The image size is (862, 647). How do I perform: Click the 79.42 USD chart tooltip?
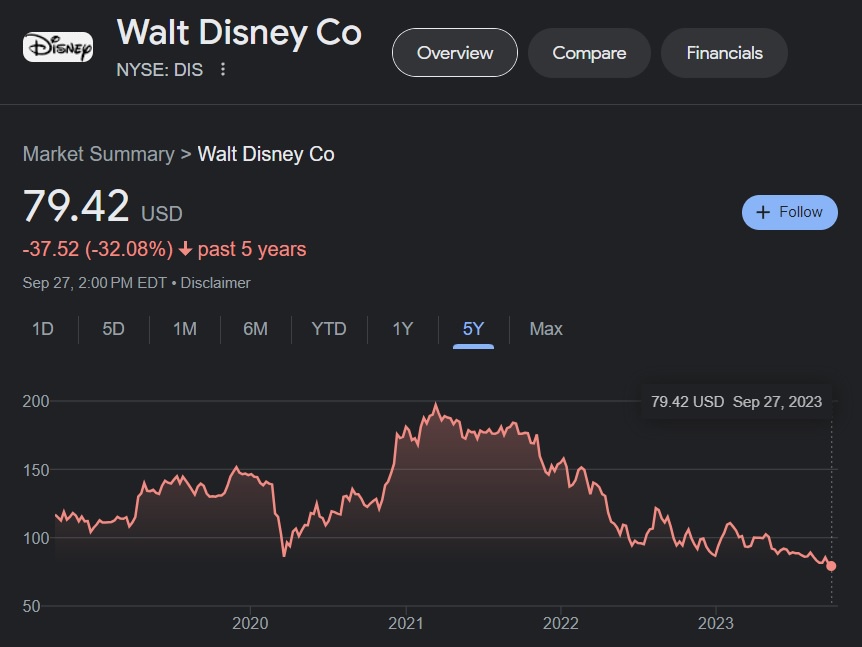tap(736, 402)
